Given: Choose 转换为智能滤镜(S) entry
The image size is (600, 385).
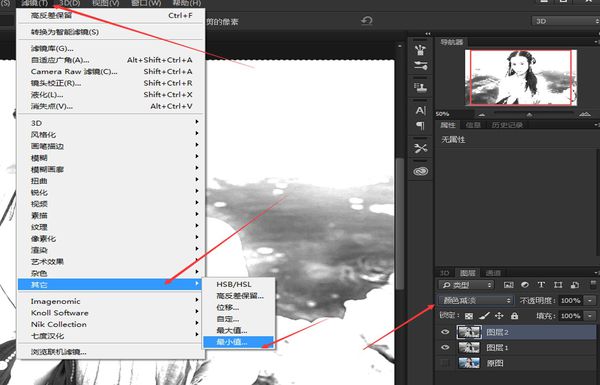Looking at the screenshot, I should (x=111, y=32).
